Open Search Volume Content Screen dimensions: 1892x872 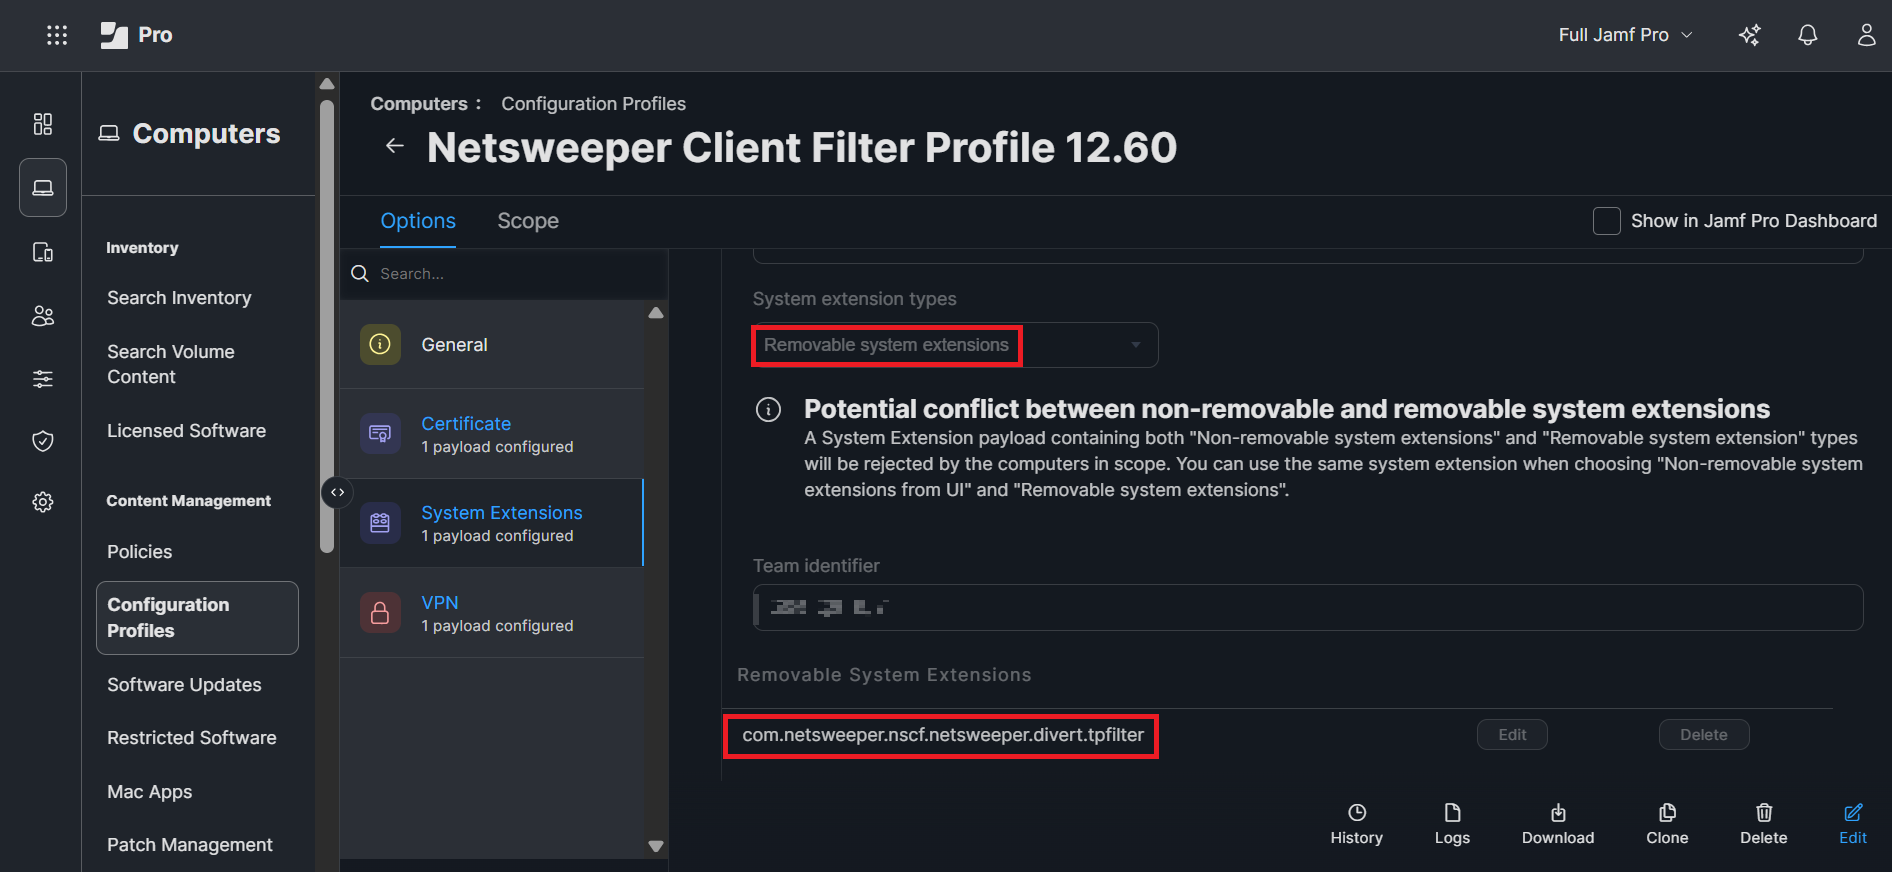pyautogui.click(x=171, y=364)
